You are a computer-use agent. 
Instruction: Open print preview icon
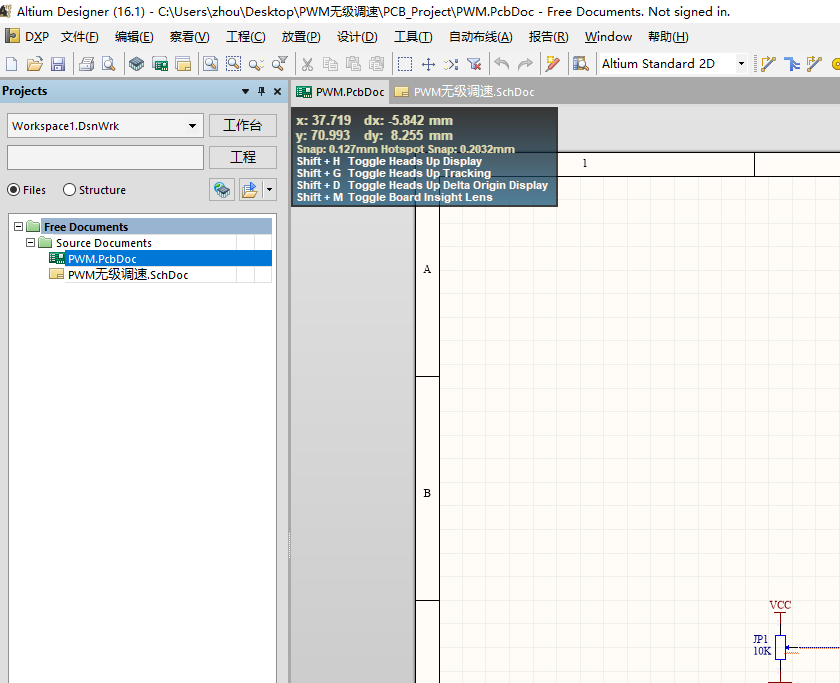[x=109, y=64]
